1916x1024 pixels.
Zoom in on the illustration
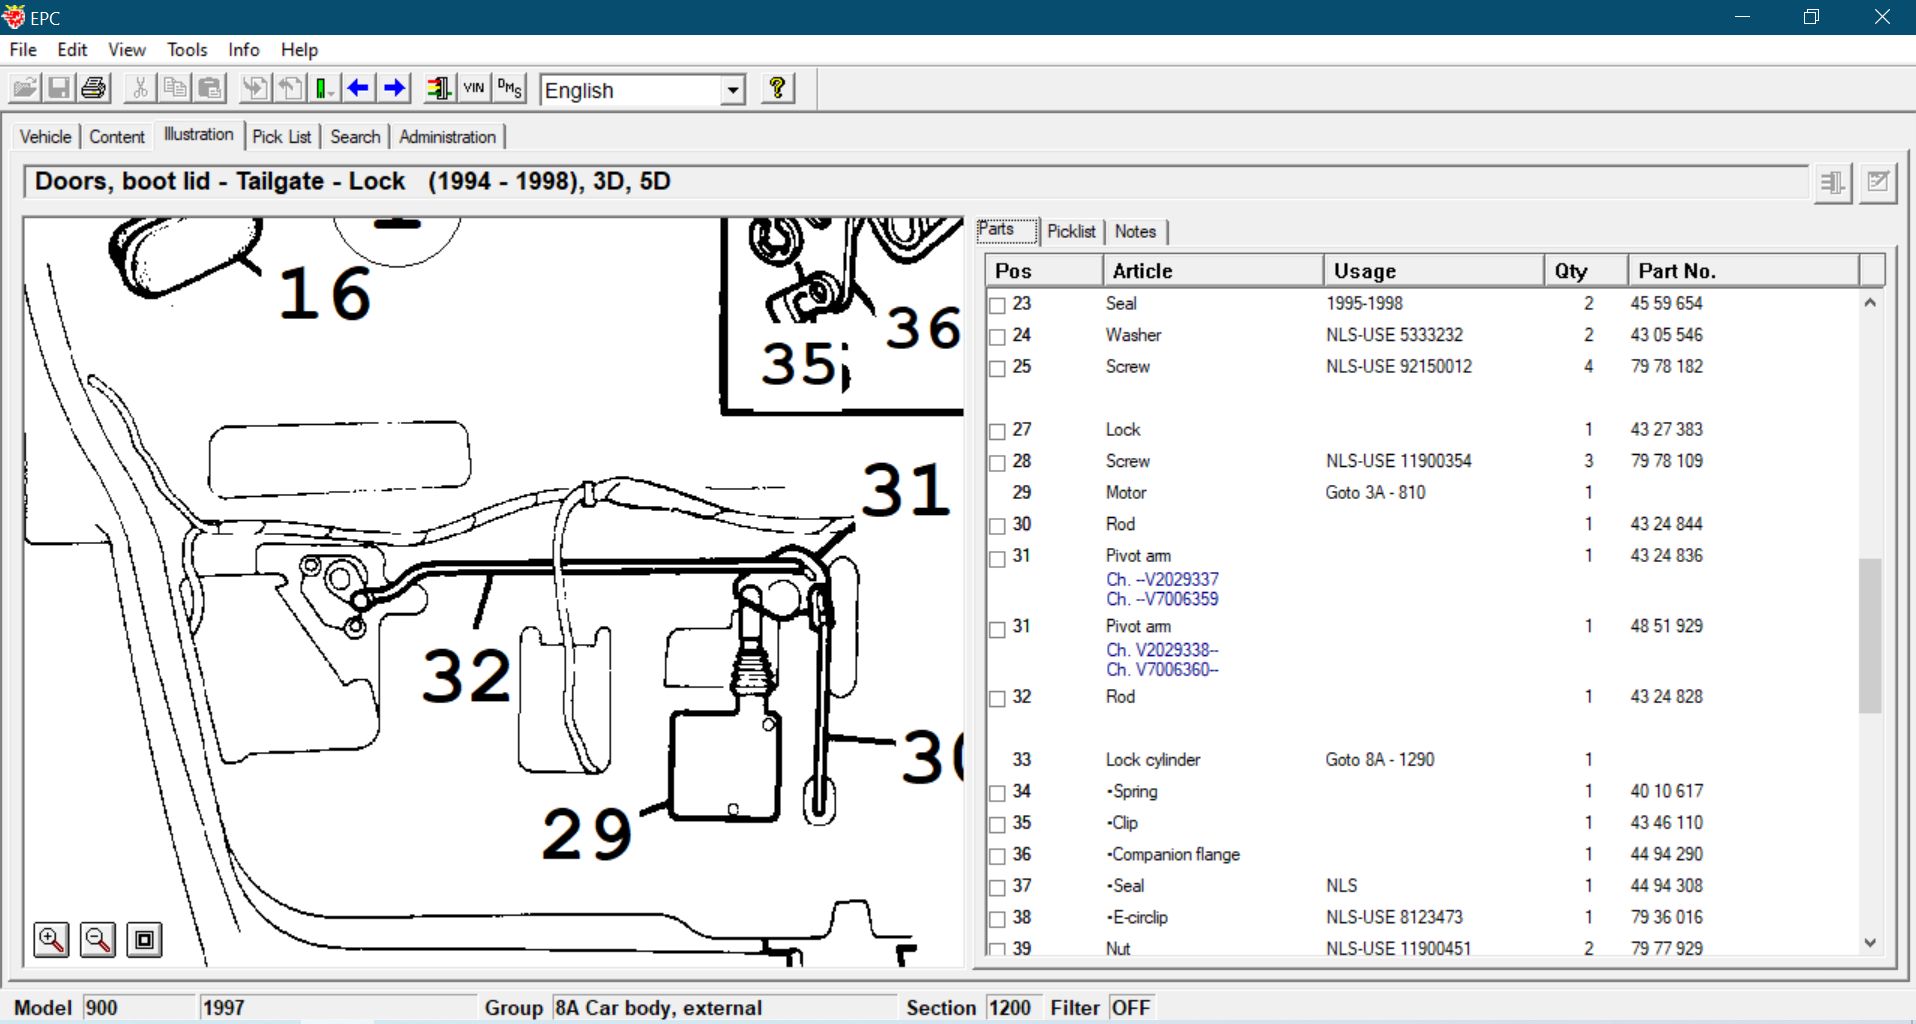(51, 940)
